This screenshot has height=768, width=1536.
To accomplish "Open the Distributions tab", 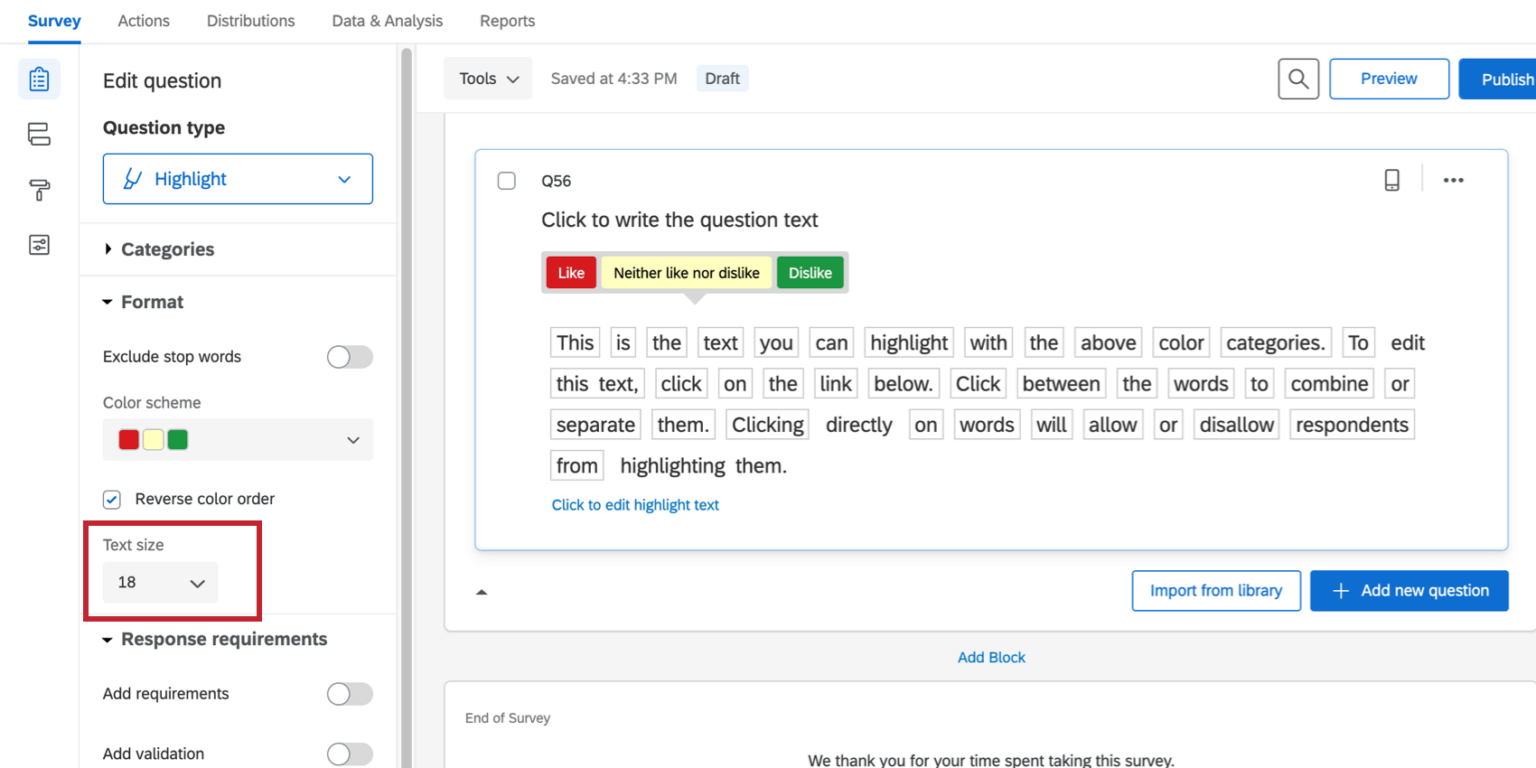I will tap(250, 20).
